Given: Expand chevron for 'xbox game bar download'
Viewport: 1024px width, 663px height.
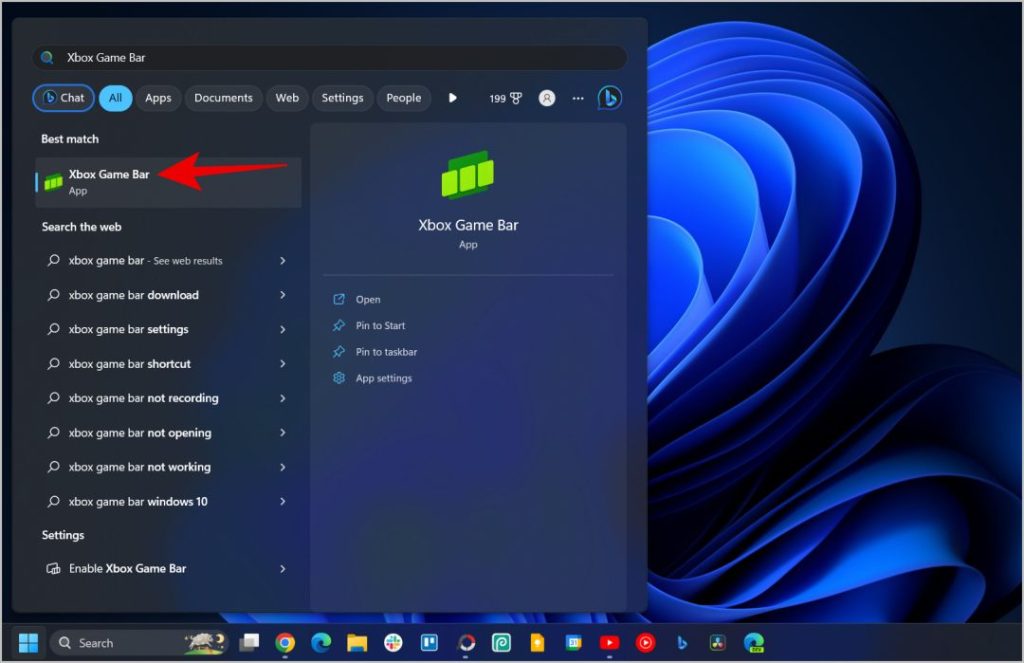Looking at the screenshot, I should [283, 295].
